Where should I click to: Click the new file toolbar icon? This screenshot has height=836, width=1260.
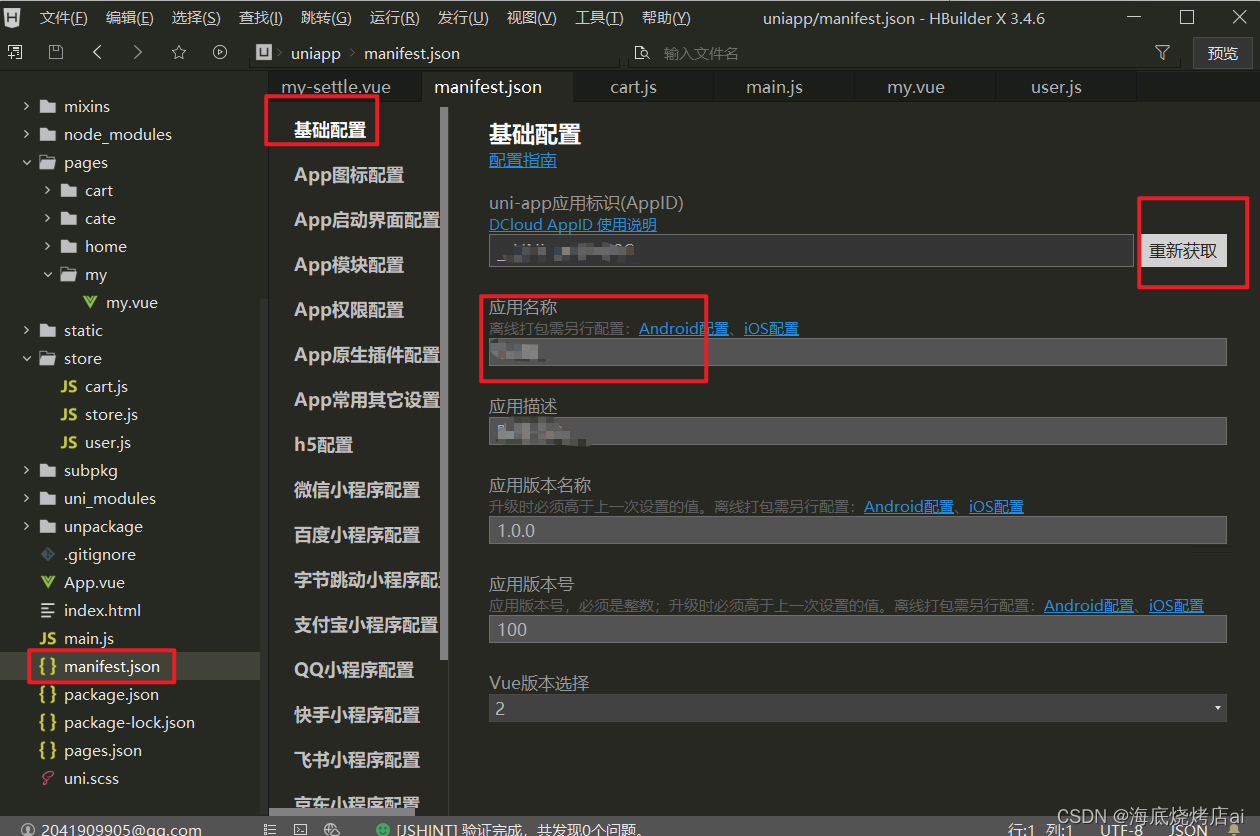click(x=14, y=53)
